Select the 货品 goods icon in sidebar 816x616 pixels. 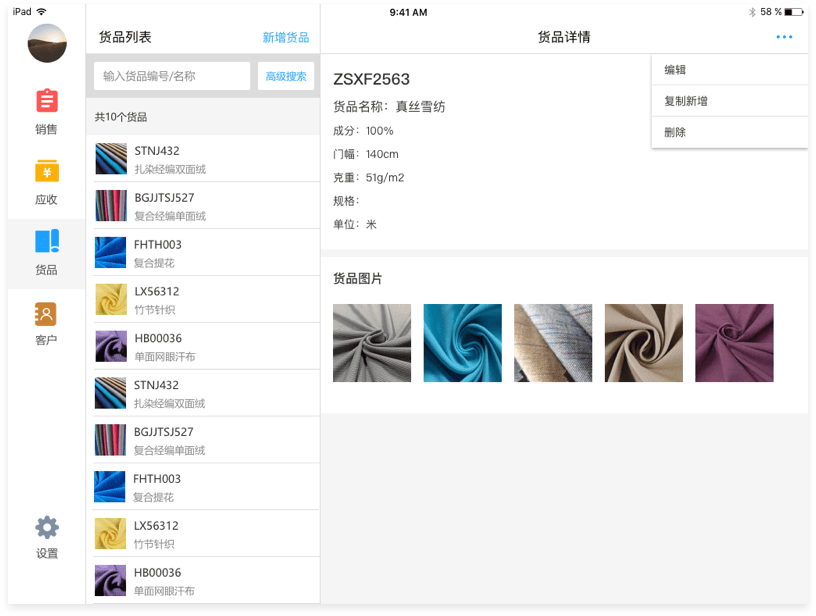46,242
